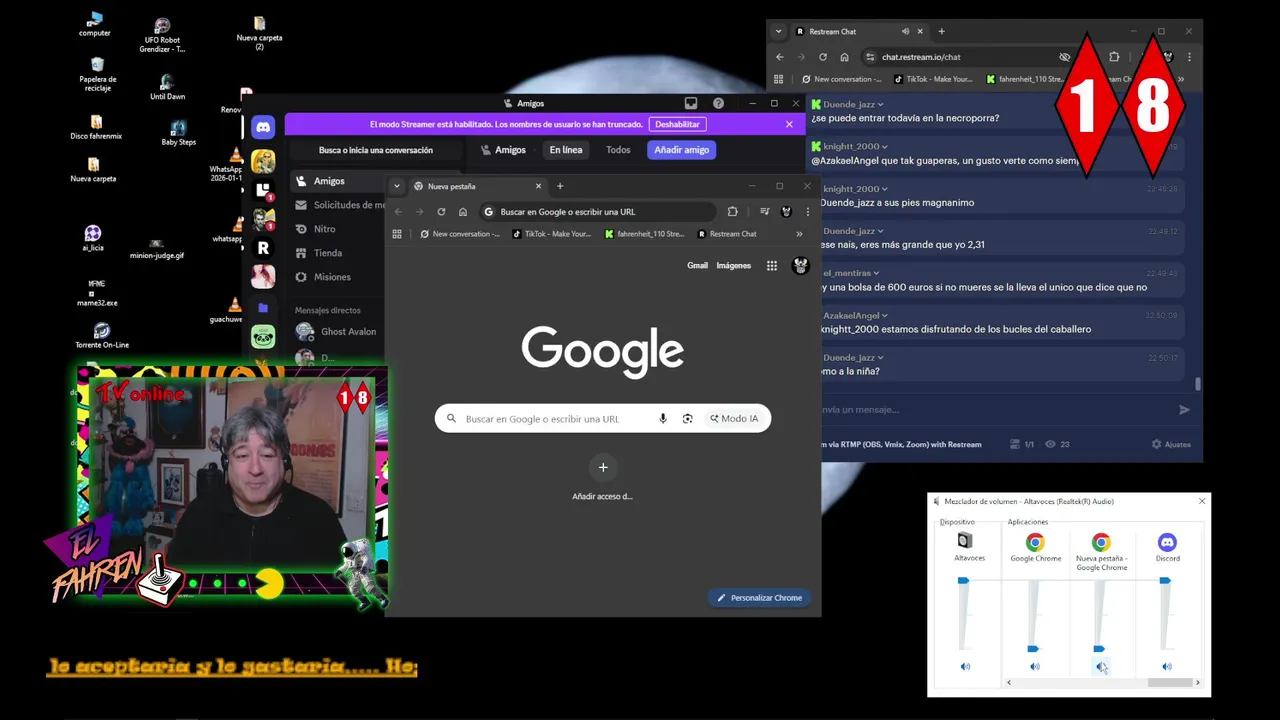Viewport: 1280px width, 720px height.
Task: Go to home page in Nueva pestaña window
Action: 463,212
